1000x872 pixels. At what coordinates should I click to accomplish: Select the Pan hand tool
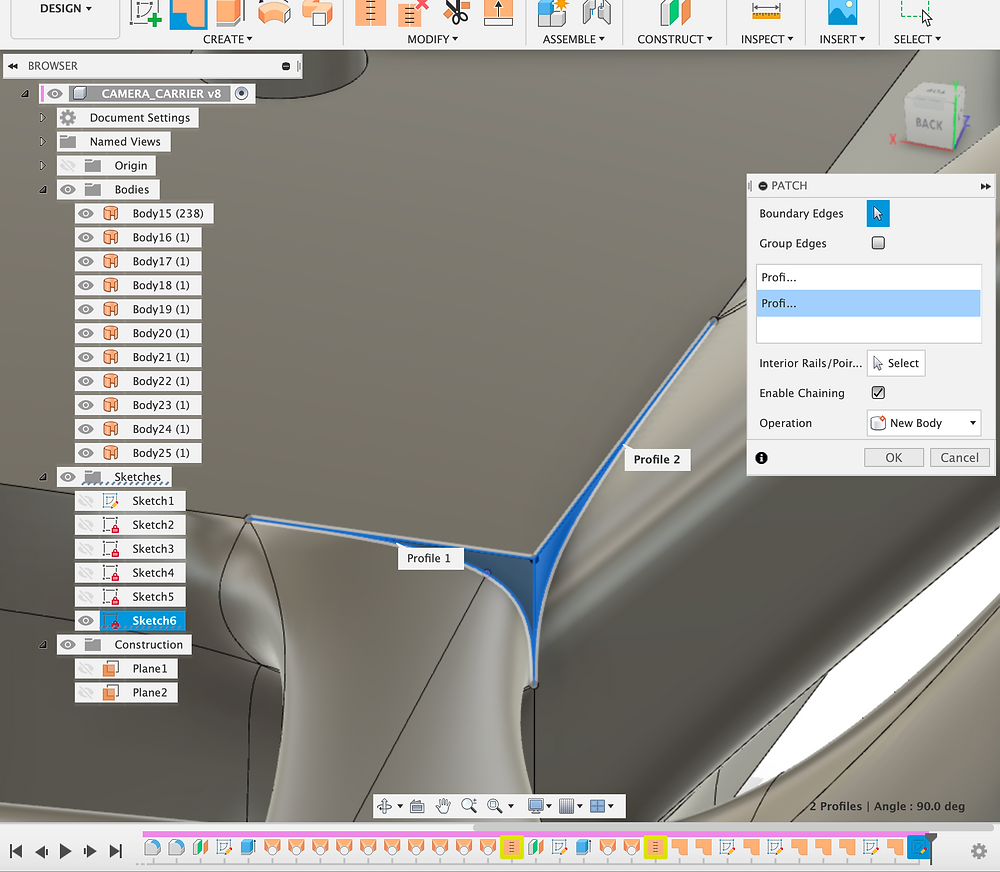pos(443,806)
